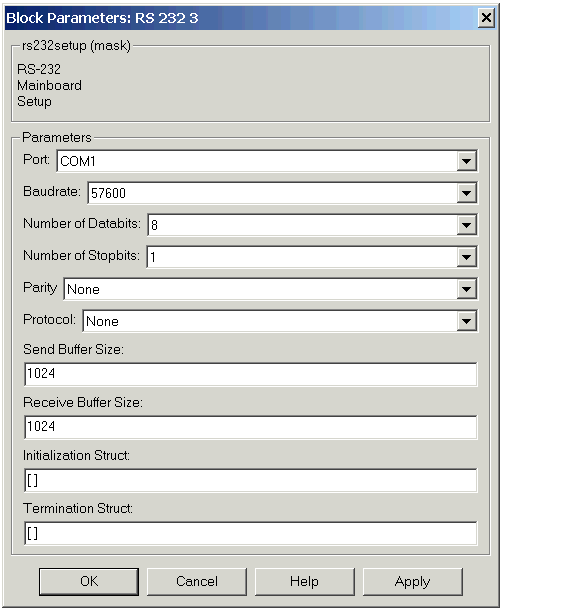Click the Parity None combo box
The height and width of the screenshot is (611, 580).
tap(271, 289)
